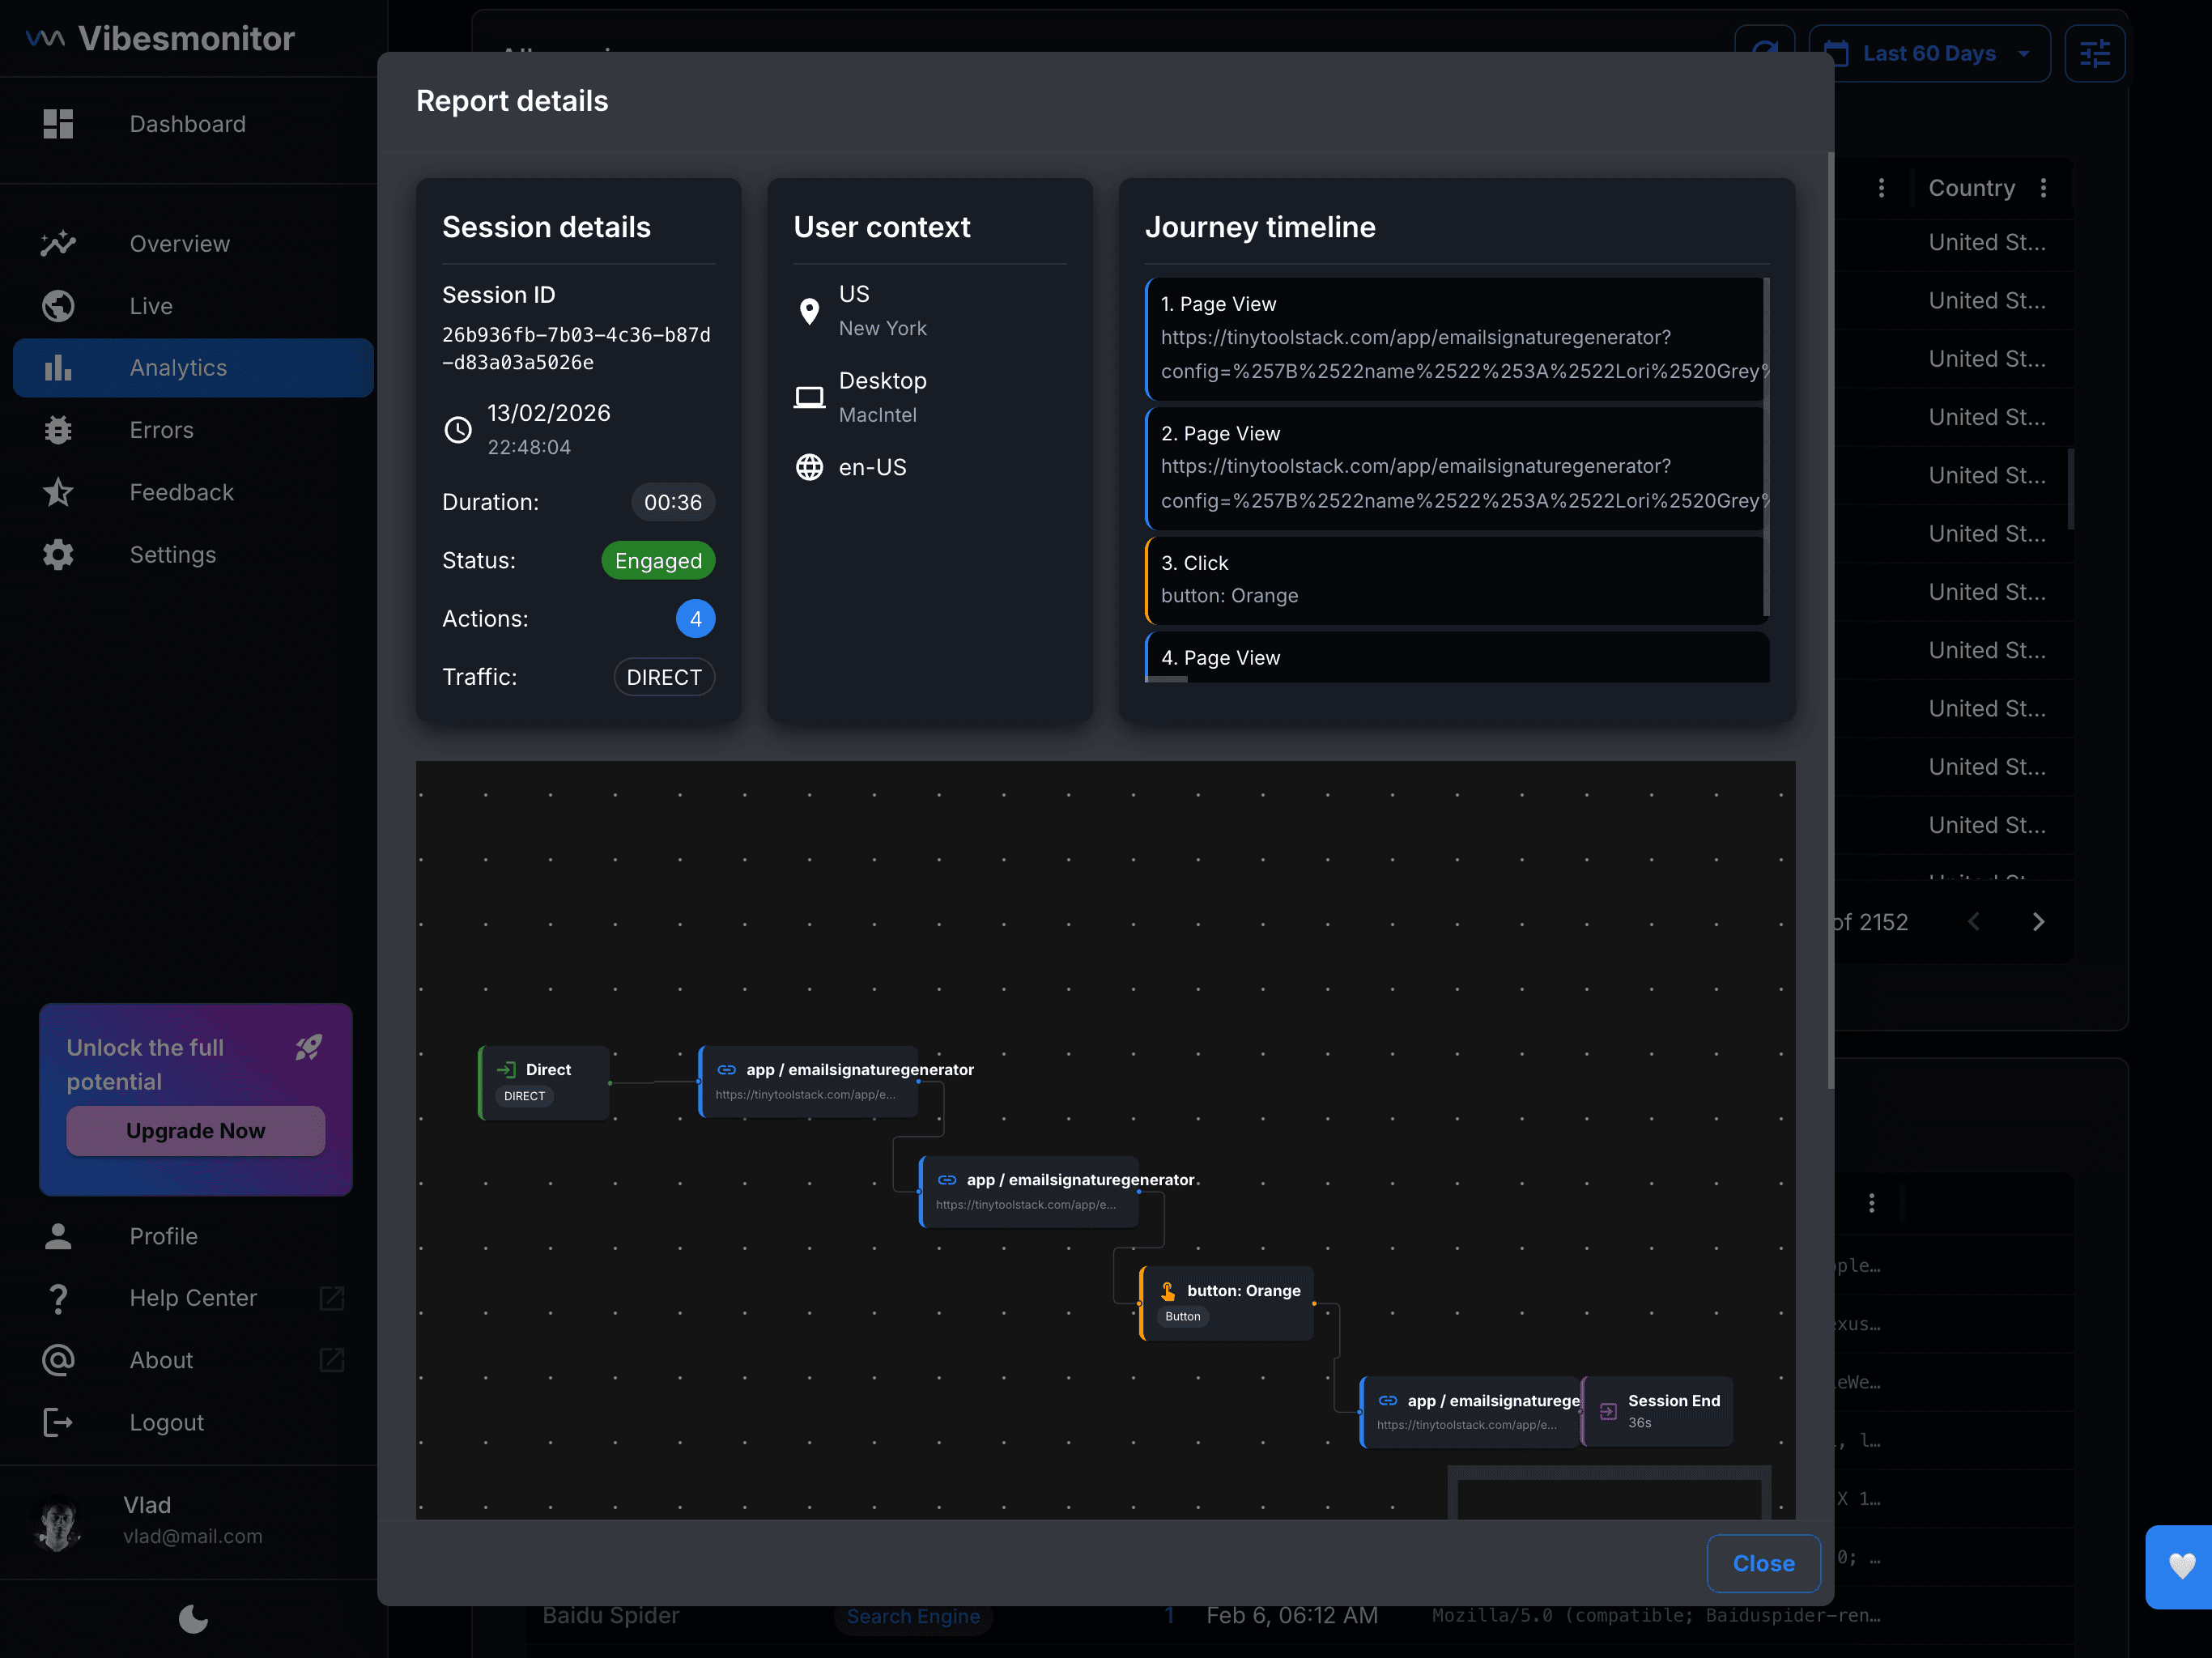2212x1658 pixels.
Task: Open the Last 60 Days date dropdown
Action: (1930, 53)
